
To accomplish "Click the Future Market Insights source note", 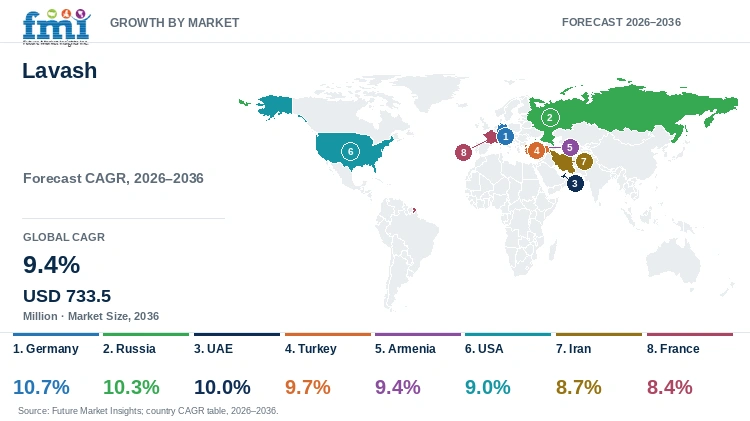I will [x=148, y=410].
